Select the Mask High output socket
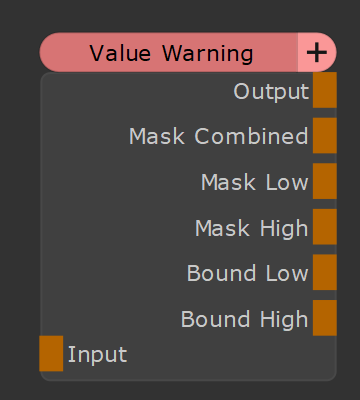The image size is (360, 400). [325, 227]
